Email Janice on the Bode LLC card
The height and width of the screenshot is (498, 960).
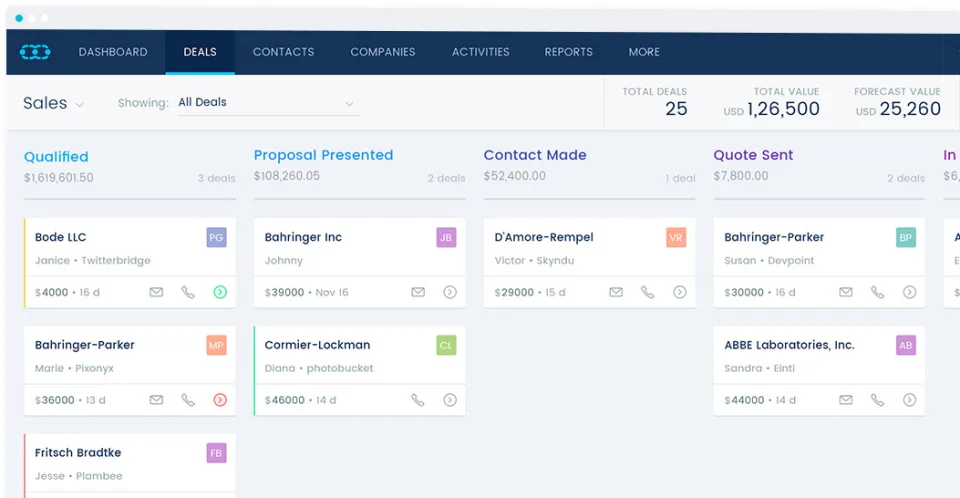pyautogui.click(x=157, y=292)
